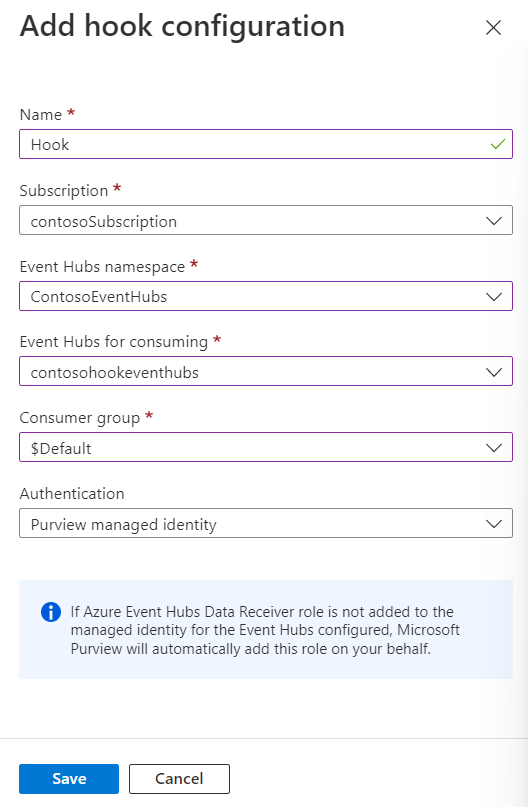Screen dimensions: 528x807
Task: Open the Event Hubs for consuming dropdown
Action: [x=266, y=371]
